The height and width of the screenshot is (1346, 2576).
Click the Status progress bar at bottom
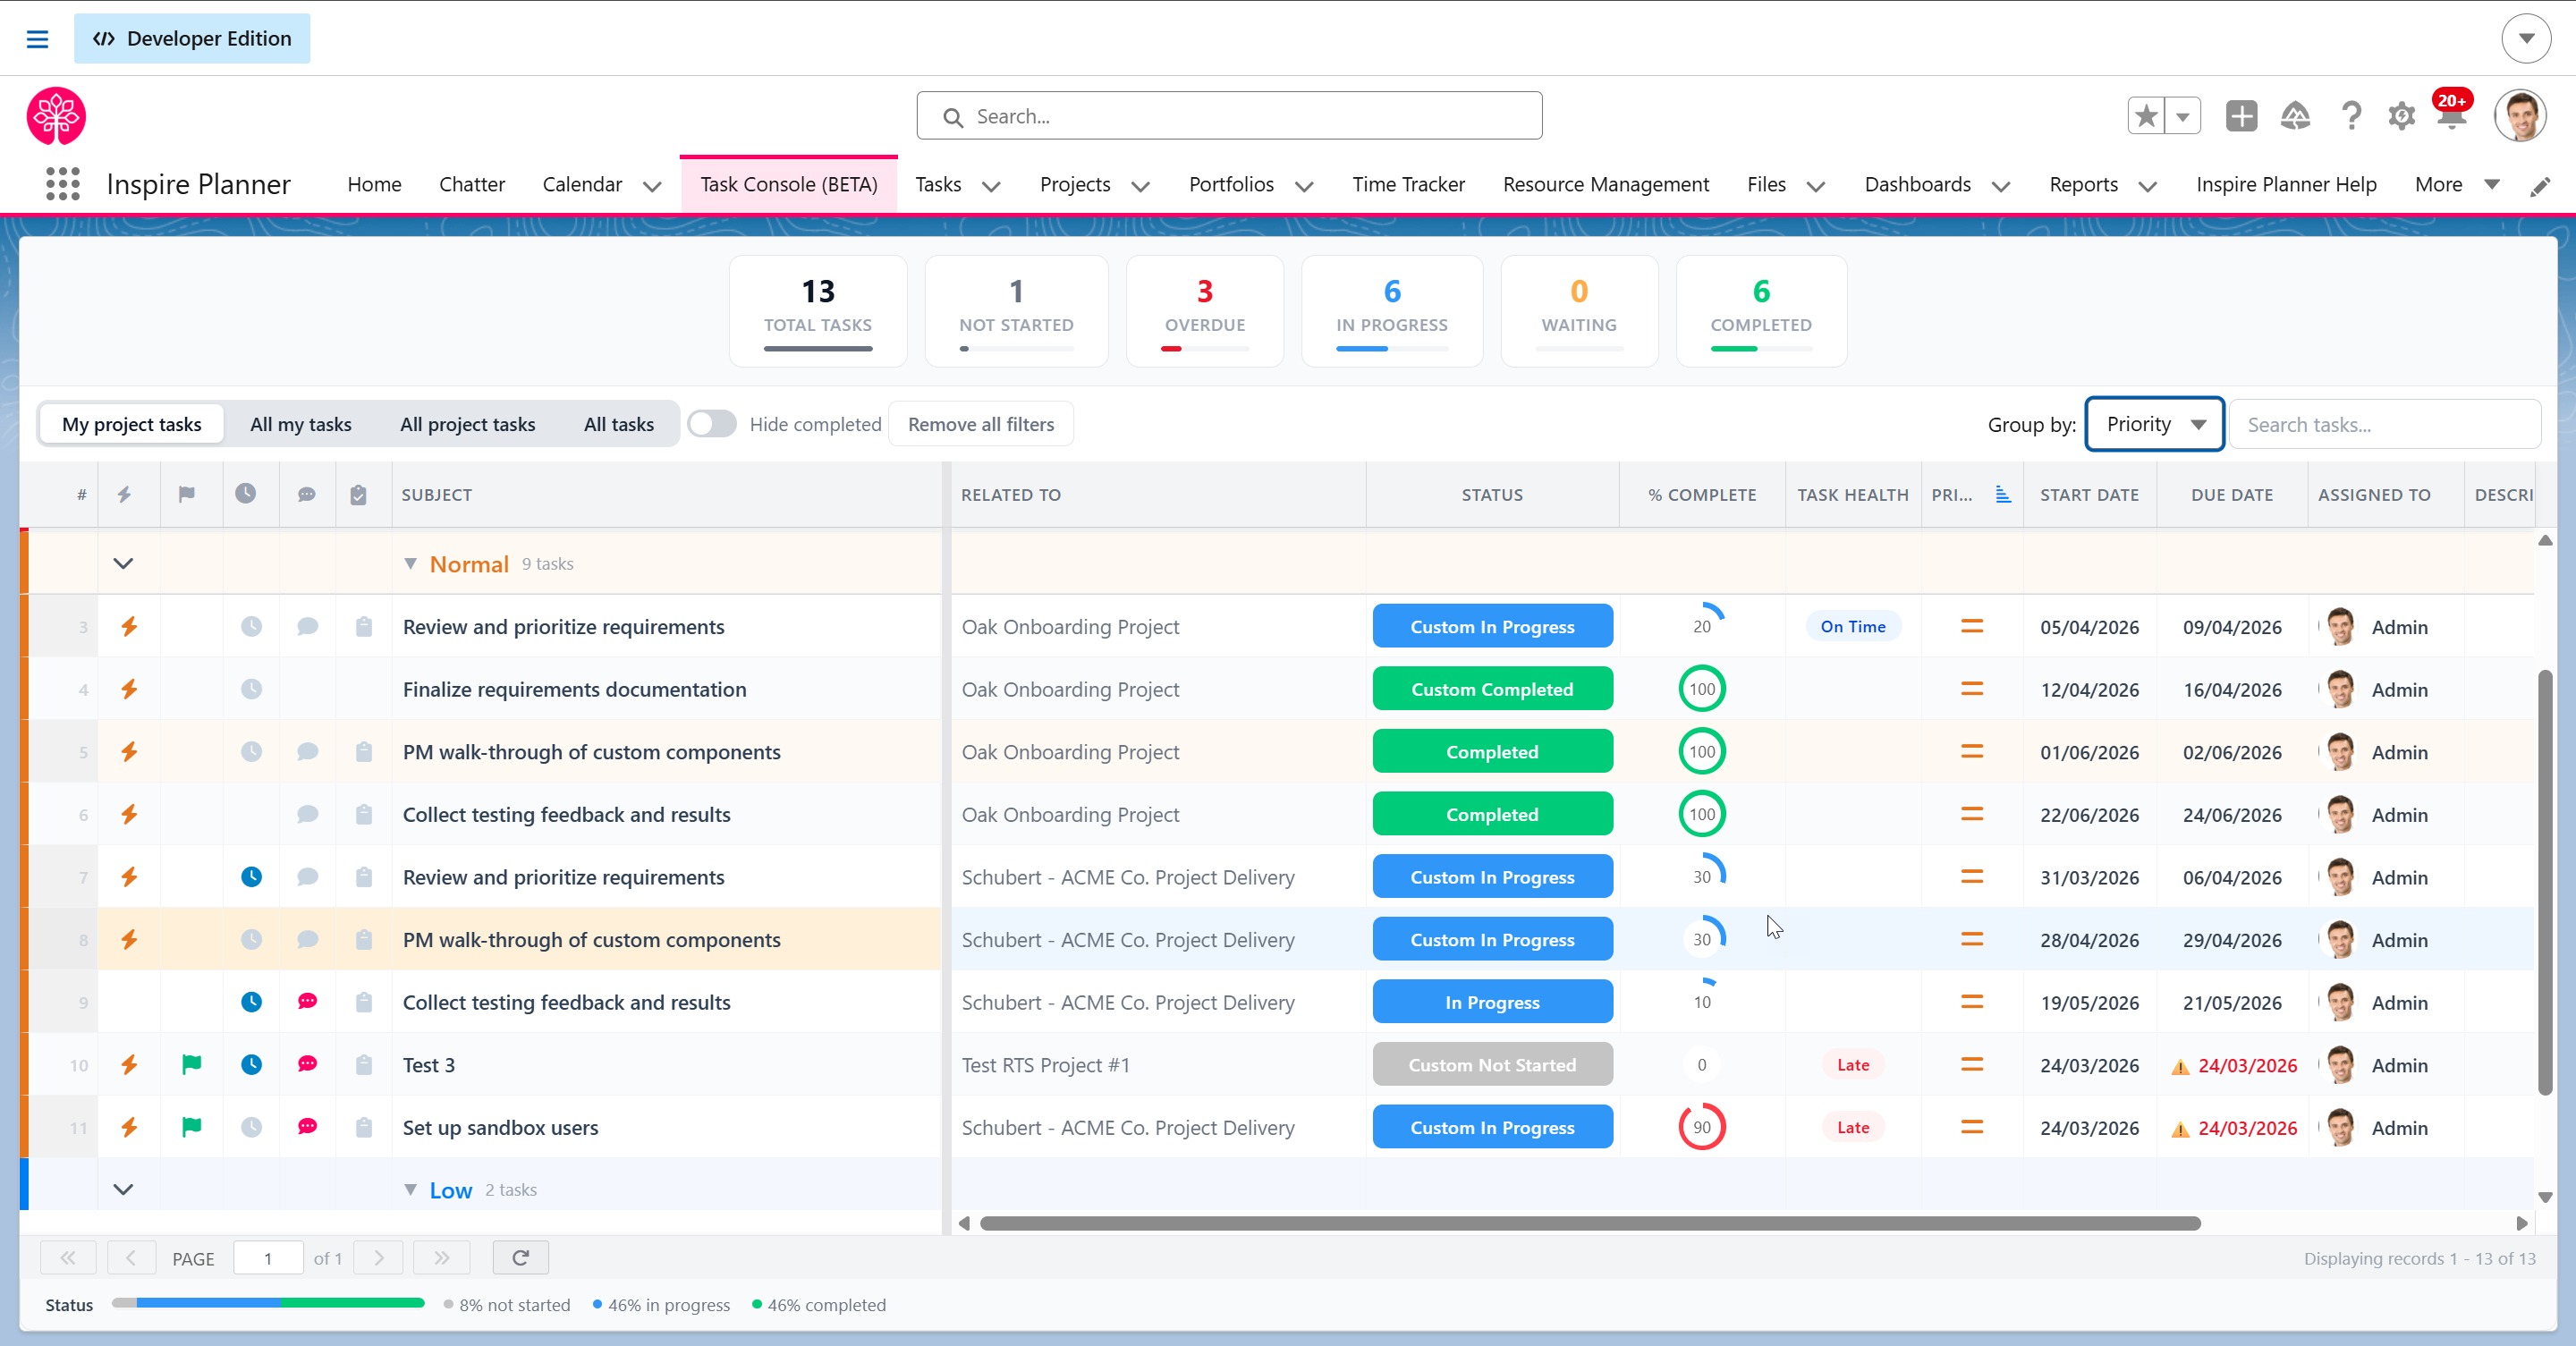[x=268, y=1303]
